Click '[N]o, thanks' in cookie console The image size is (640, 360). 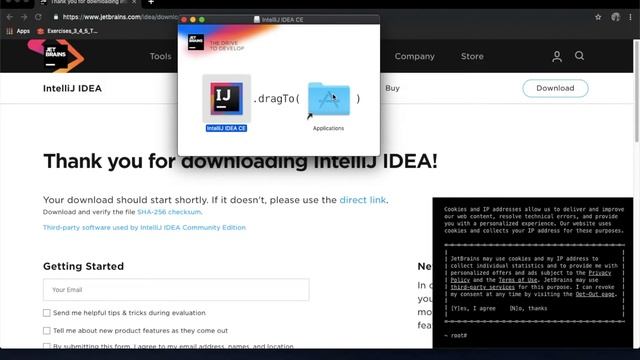528,309
